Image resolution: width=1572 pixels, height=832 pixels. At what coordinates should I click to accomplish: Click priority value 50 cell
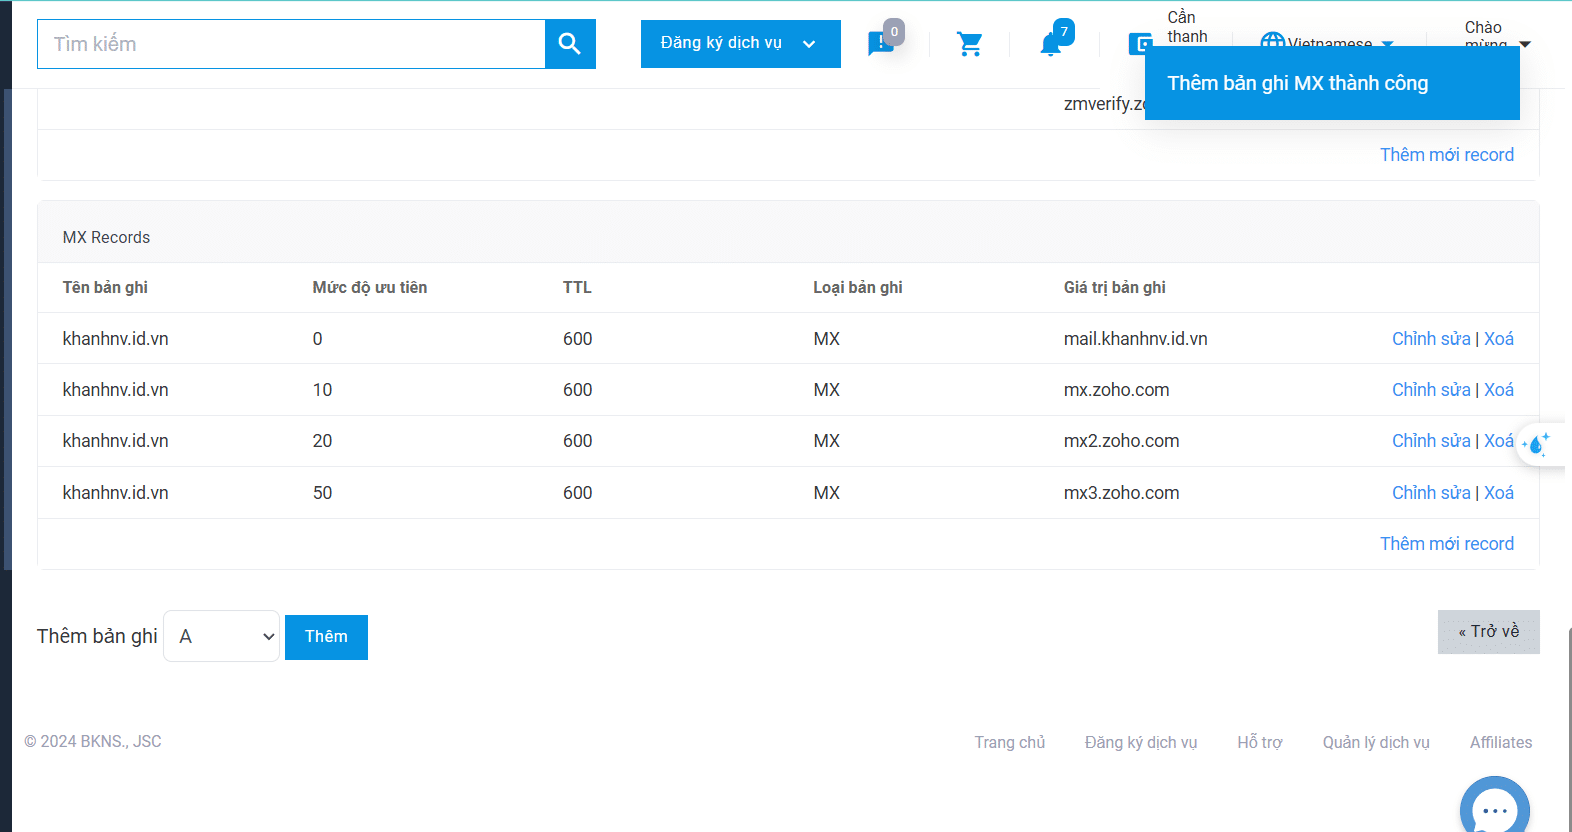click(322, 493)
